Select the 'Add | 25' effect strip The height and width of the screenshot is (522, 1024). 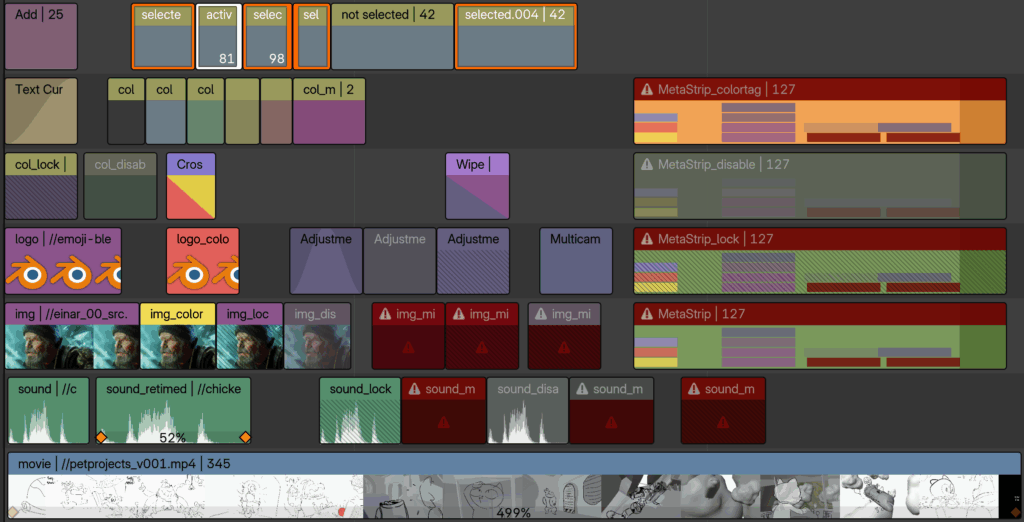(x=41, y=37)
